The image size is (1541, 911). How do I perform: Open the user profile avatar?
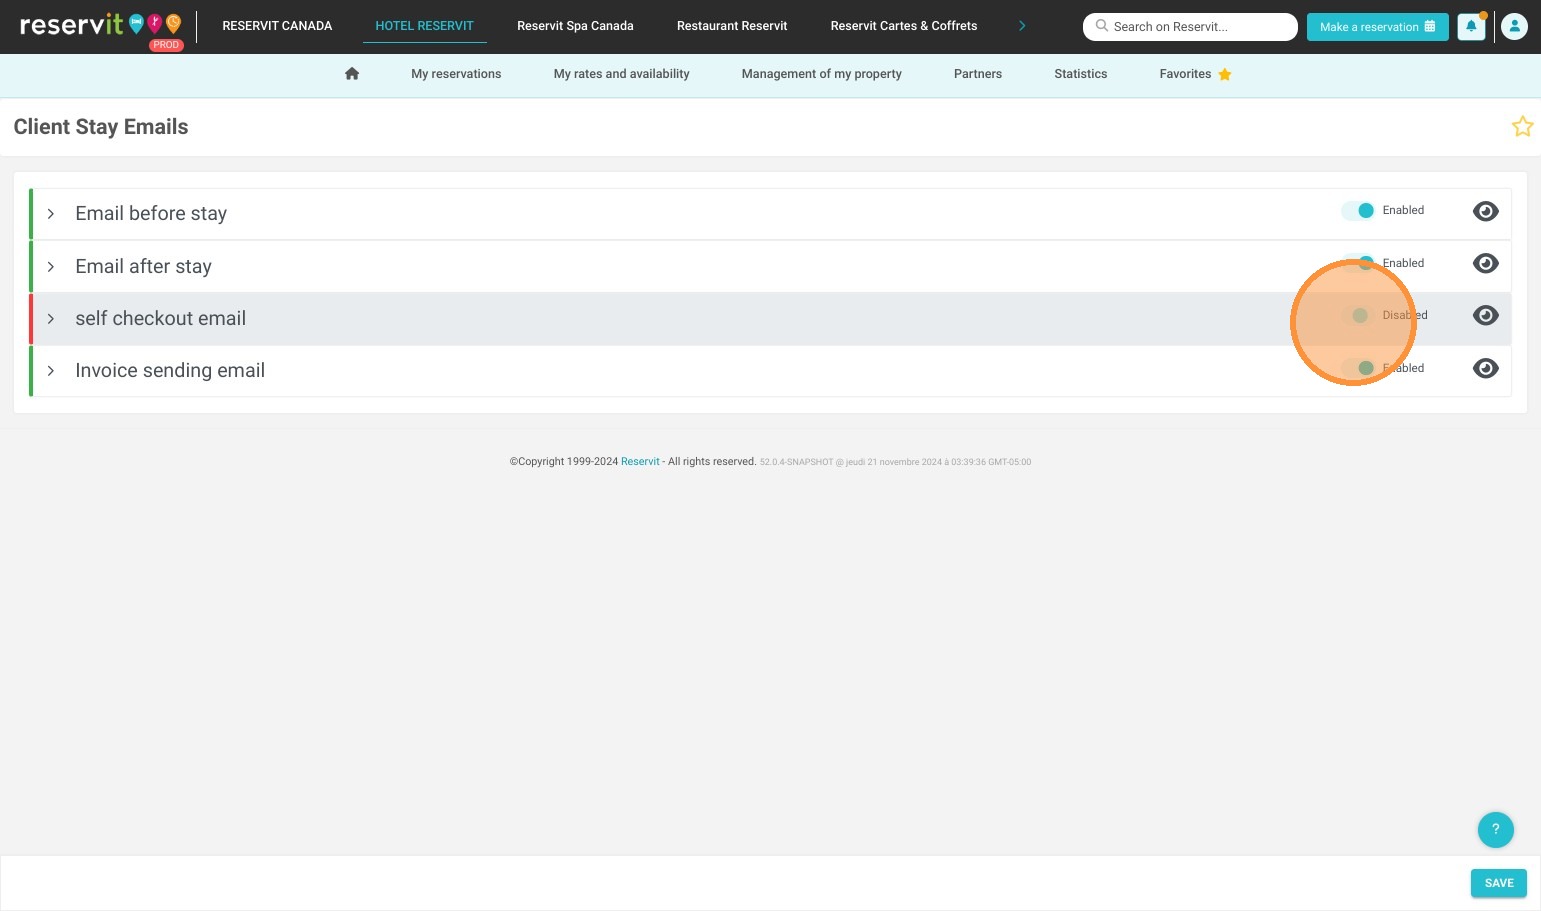point(1515,27)
